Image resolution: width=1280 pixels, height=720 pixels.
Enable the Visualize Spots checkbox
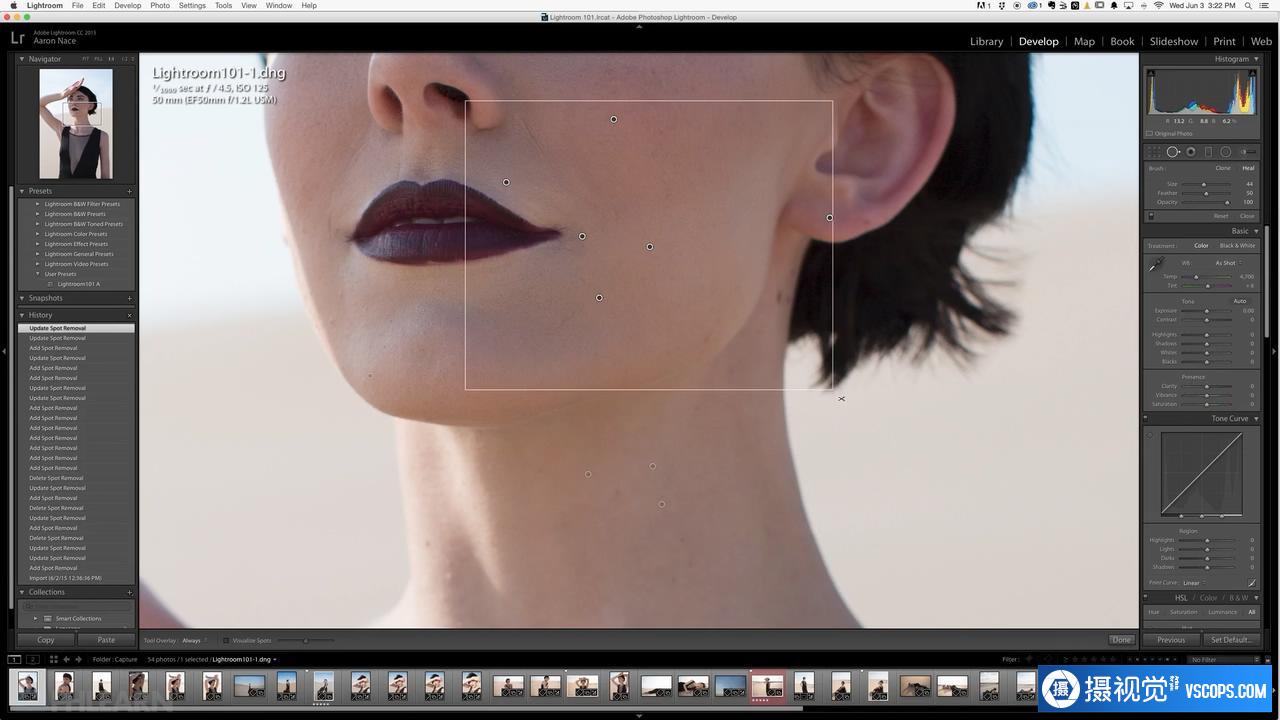pos(226,640)
